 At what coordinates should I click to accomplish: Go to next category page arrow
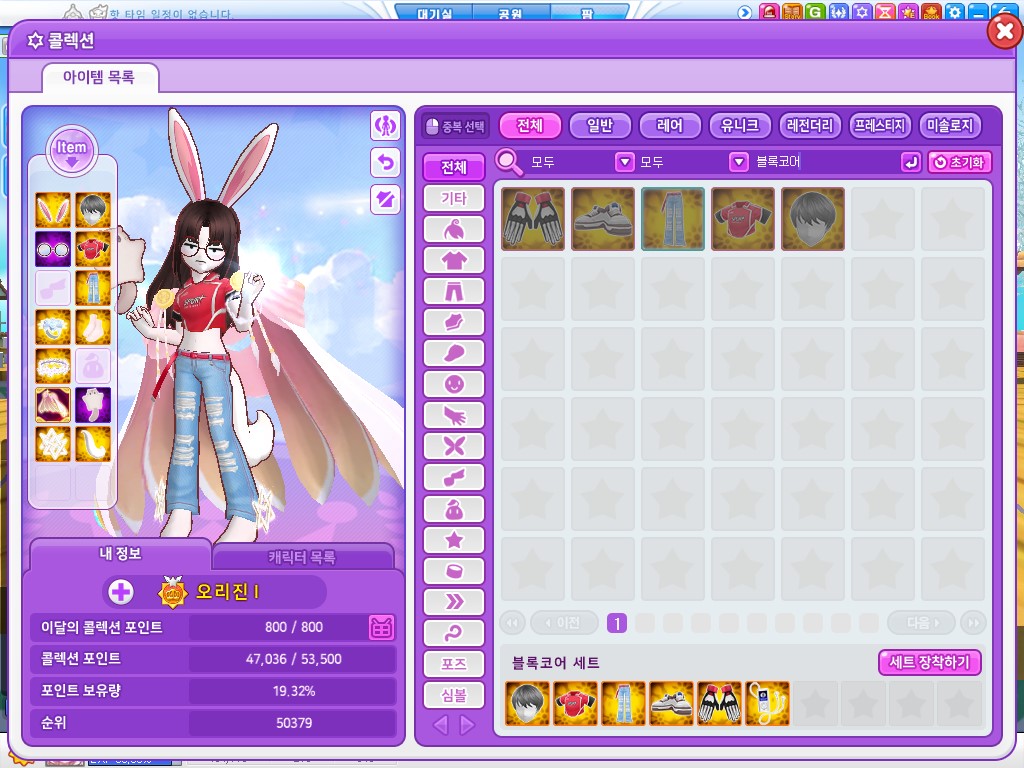[x=467, y=725]
